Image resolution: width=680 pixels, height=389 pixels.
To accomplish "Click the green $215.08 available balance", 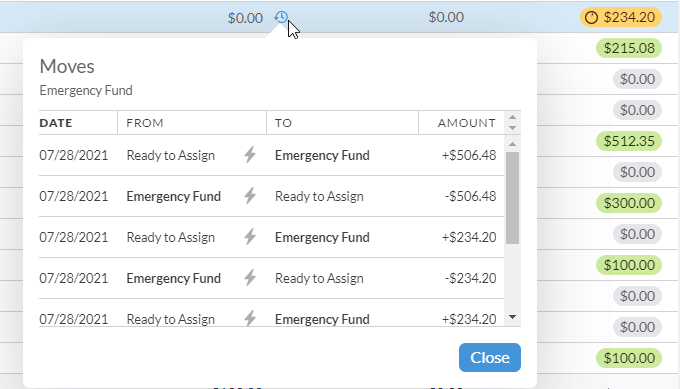I will pos(629,48).
